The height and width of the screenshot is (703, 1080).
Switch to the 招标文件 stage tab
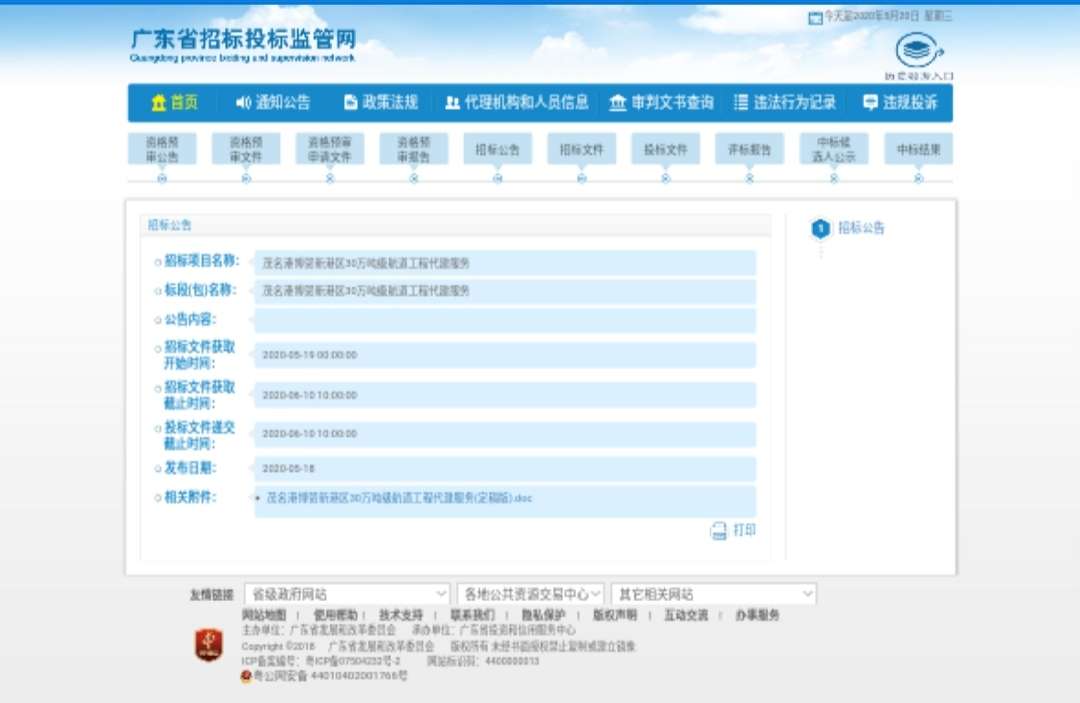click(x=581, y=150)
